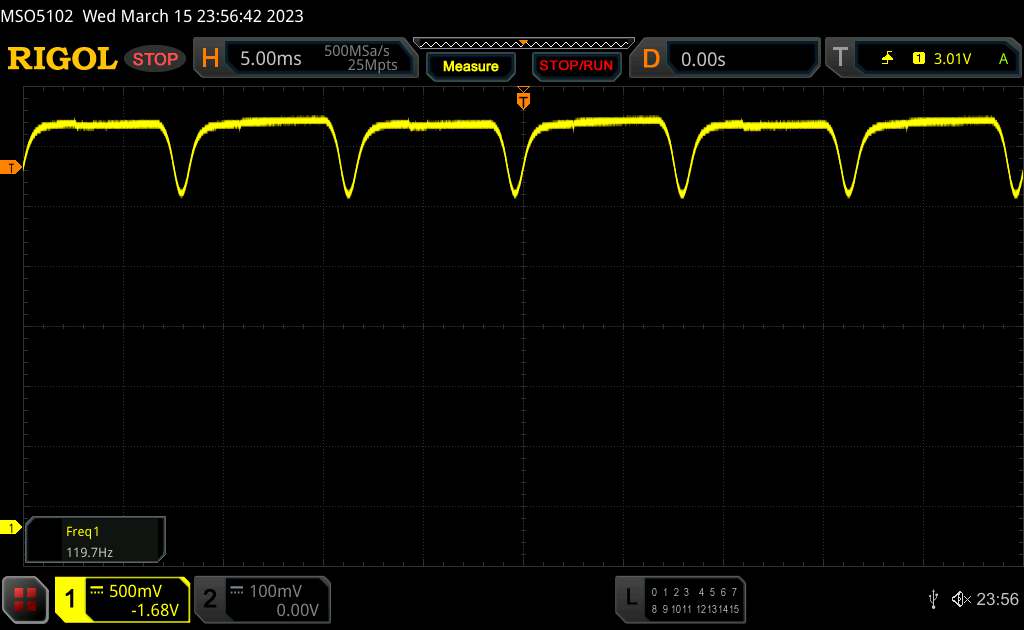Click the rising edge trigger icon
Image resolution: width=1024 pixels, height=630 pixels.
click(x=887, y=59)
